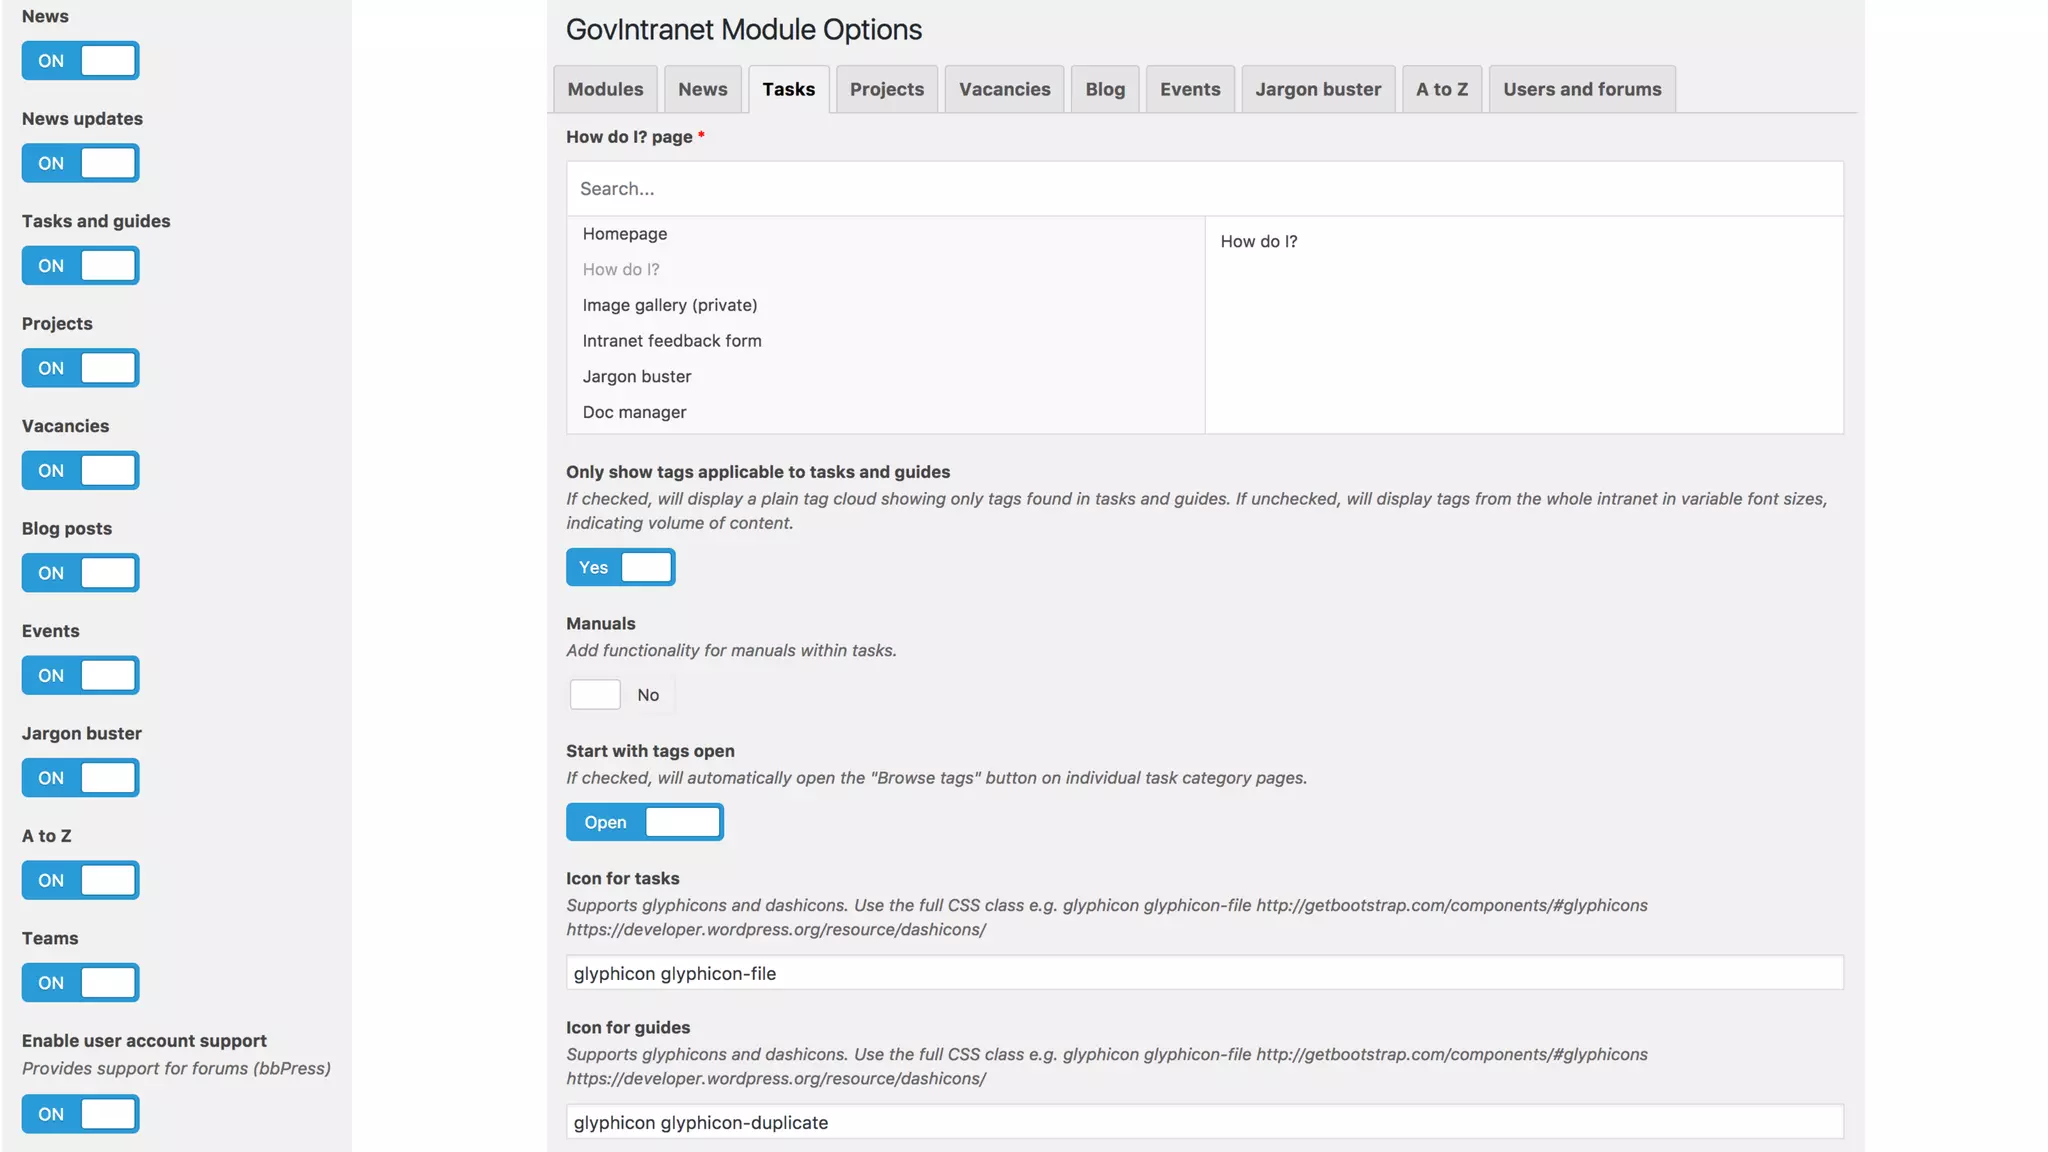Focus the Icon for guides input
The height and width of the screenshot is (1152, 2048).
click(1204, 1122)
